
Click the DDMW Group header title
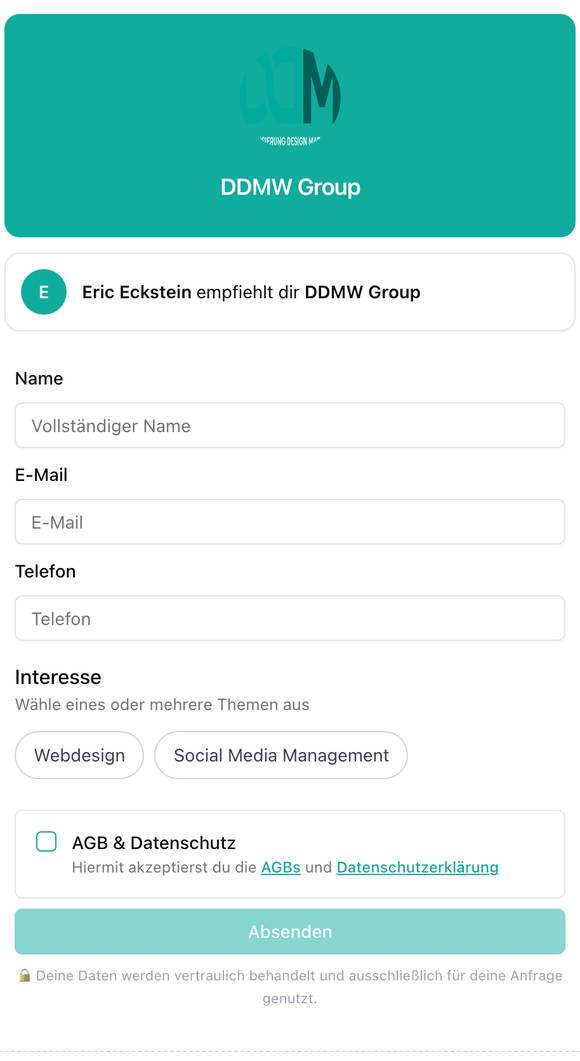pos(290,187)
